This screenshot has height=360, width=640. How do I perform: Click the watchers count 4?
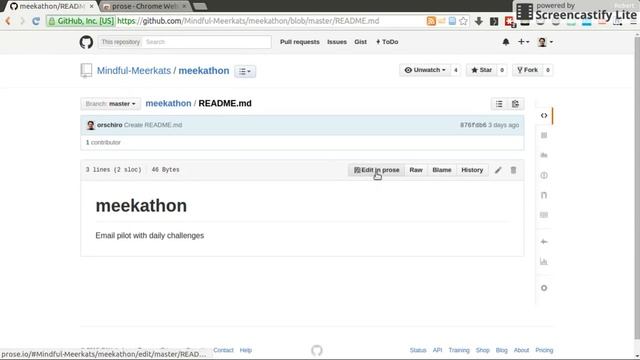click(x=456, y=70)
